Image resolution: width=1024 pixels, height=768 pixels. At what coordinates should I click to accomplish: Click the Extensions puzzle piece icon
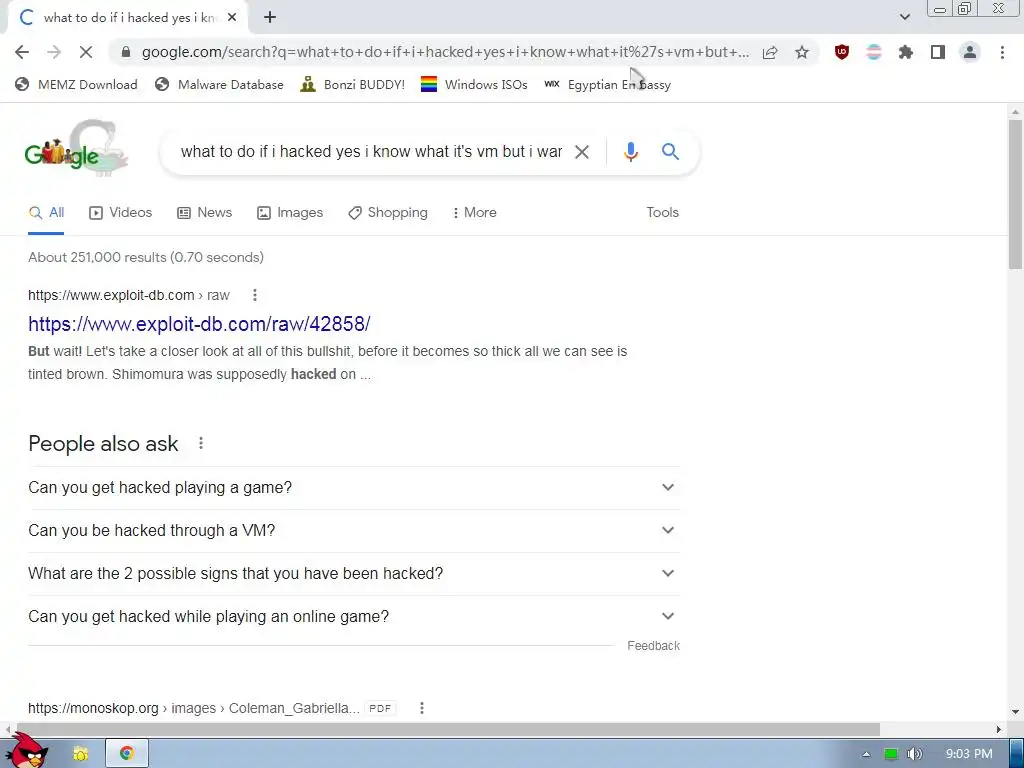click(x=906, y=52)
